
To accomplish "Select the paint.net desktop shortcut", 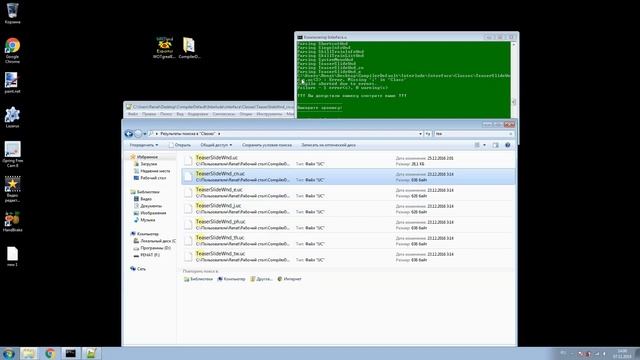I will tap(12, 82).
